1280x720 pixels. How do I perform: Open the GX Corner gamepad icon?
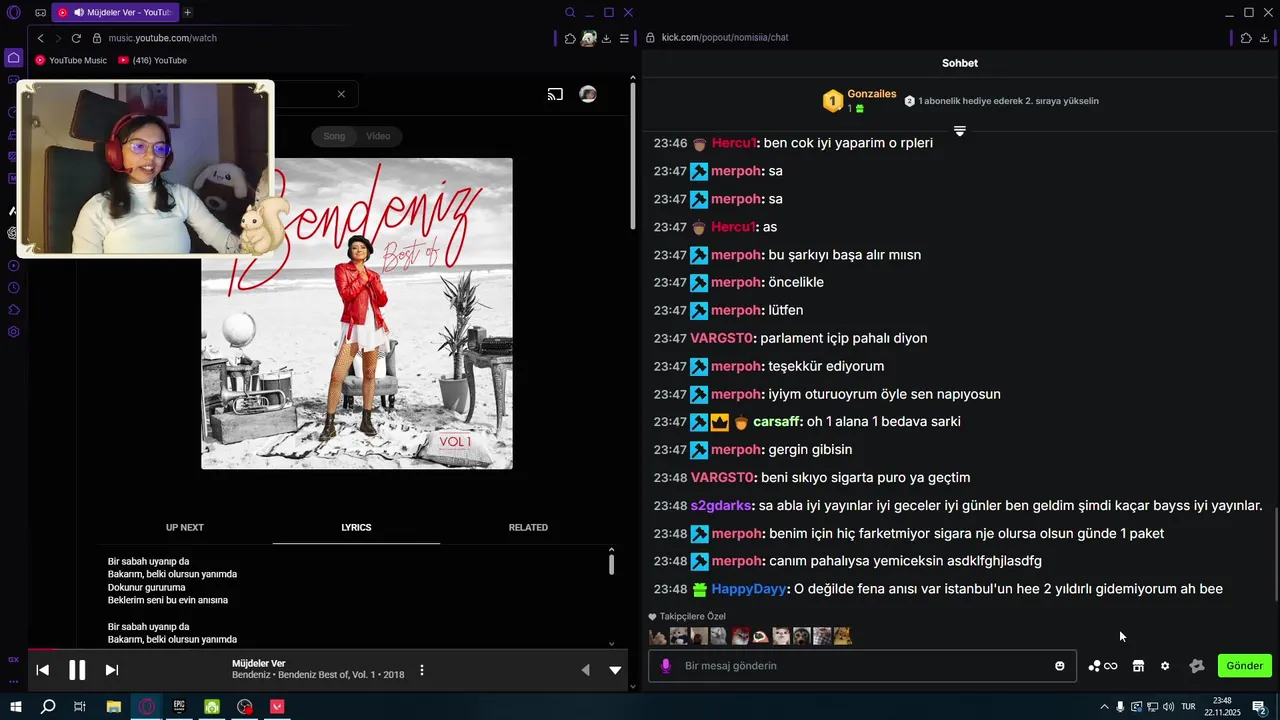point(40,12)
